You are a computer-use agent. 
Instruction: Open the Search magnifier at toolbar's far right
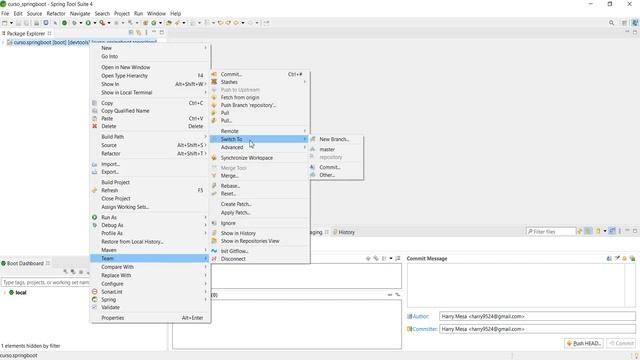tap(611, 23)
